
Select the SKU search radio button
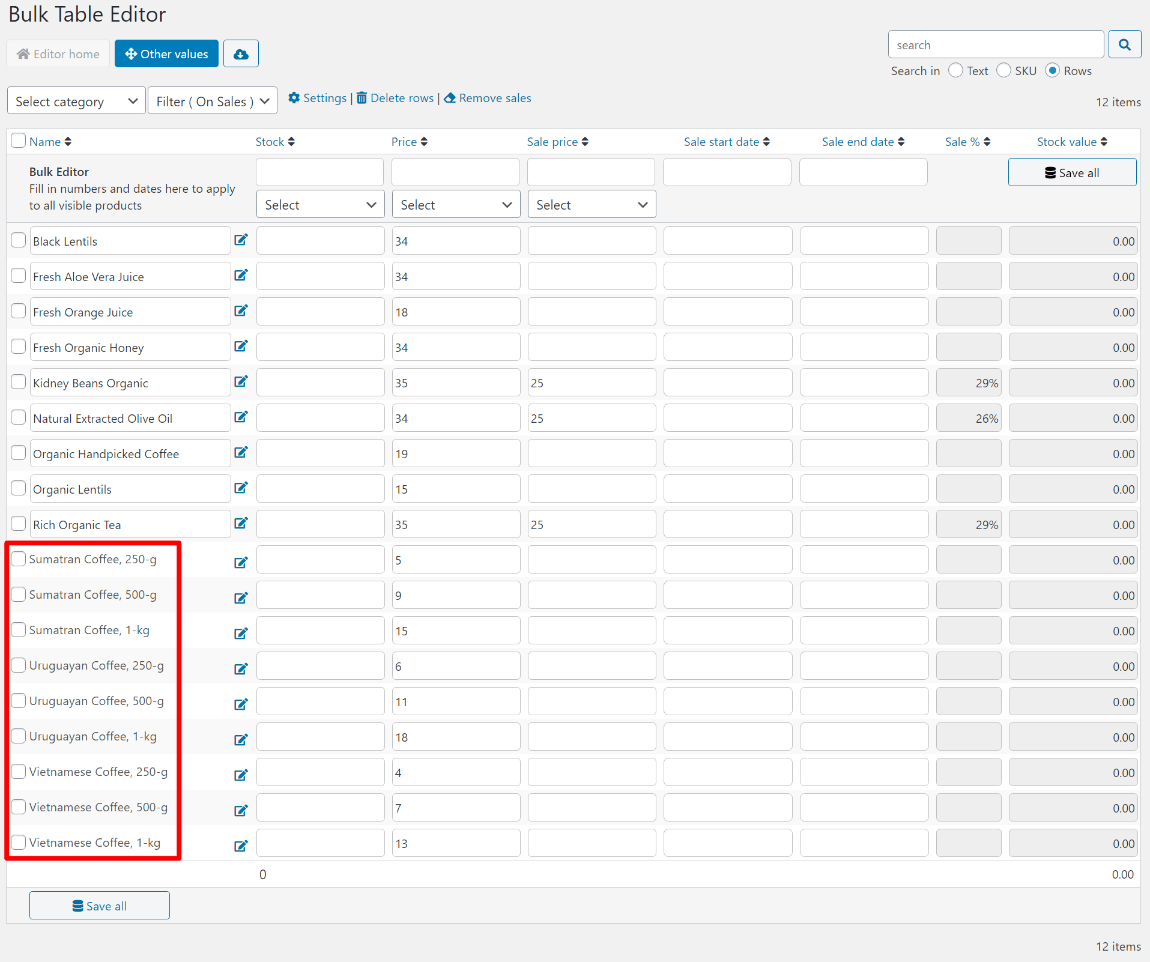pos(1004,71)
